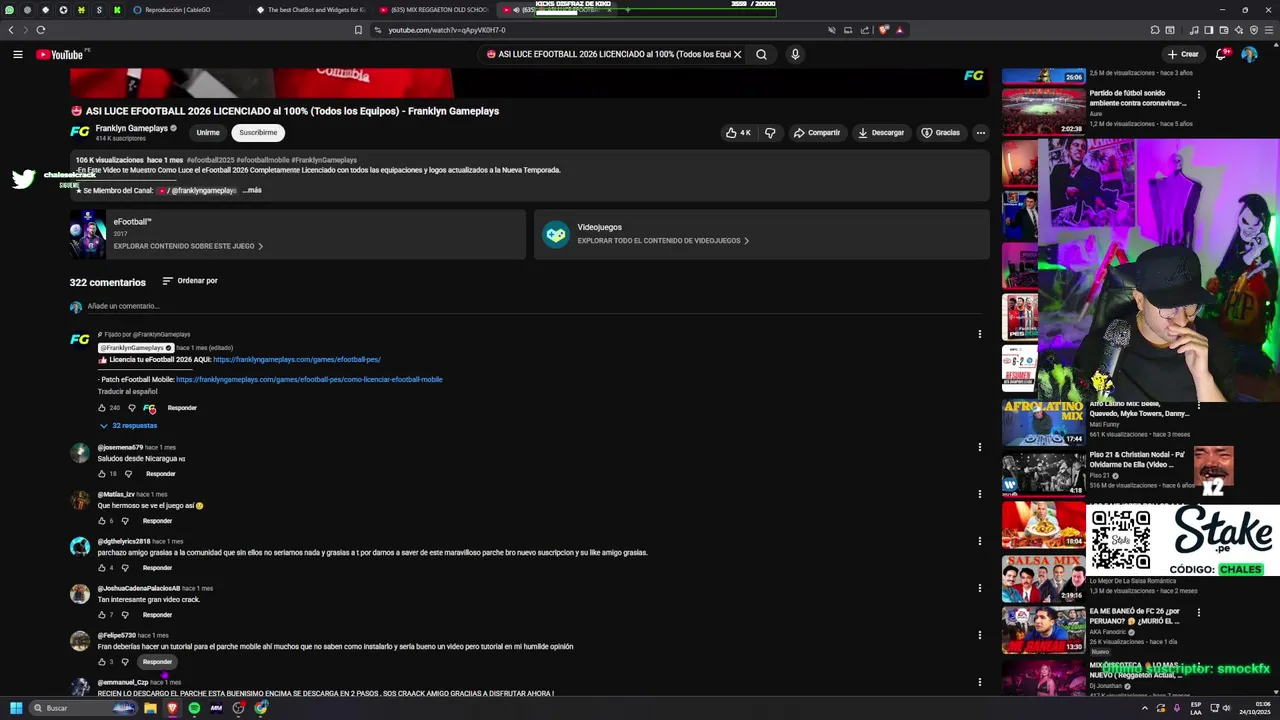This screenshot has width=1280, height=720.
Task: Open options for @dgthelyrics2818 comment
Action: point(980,541)
